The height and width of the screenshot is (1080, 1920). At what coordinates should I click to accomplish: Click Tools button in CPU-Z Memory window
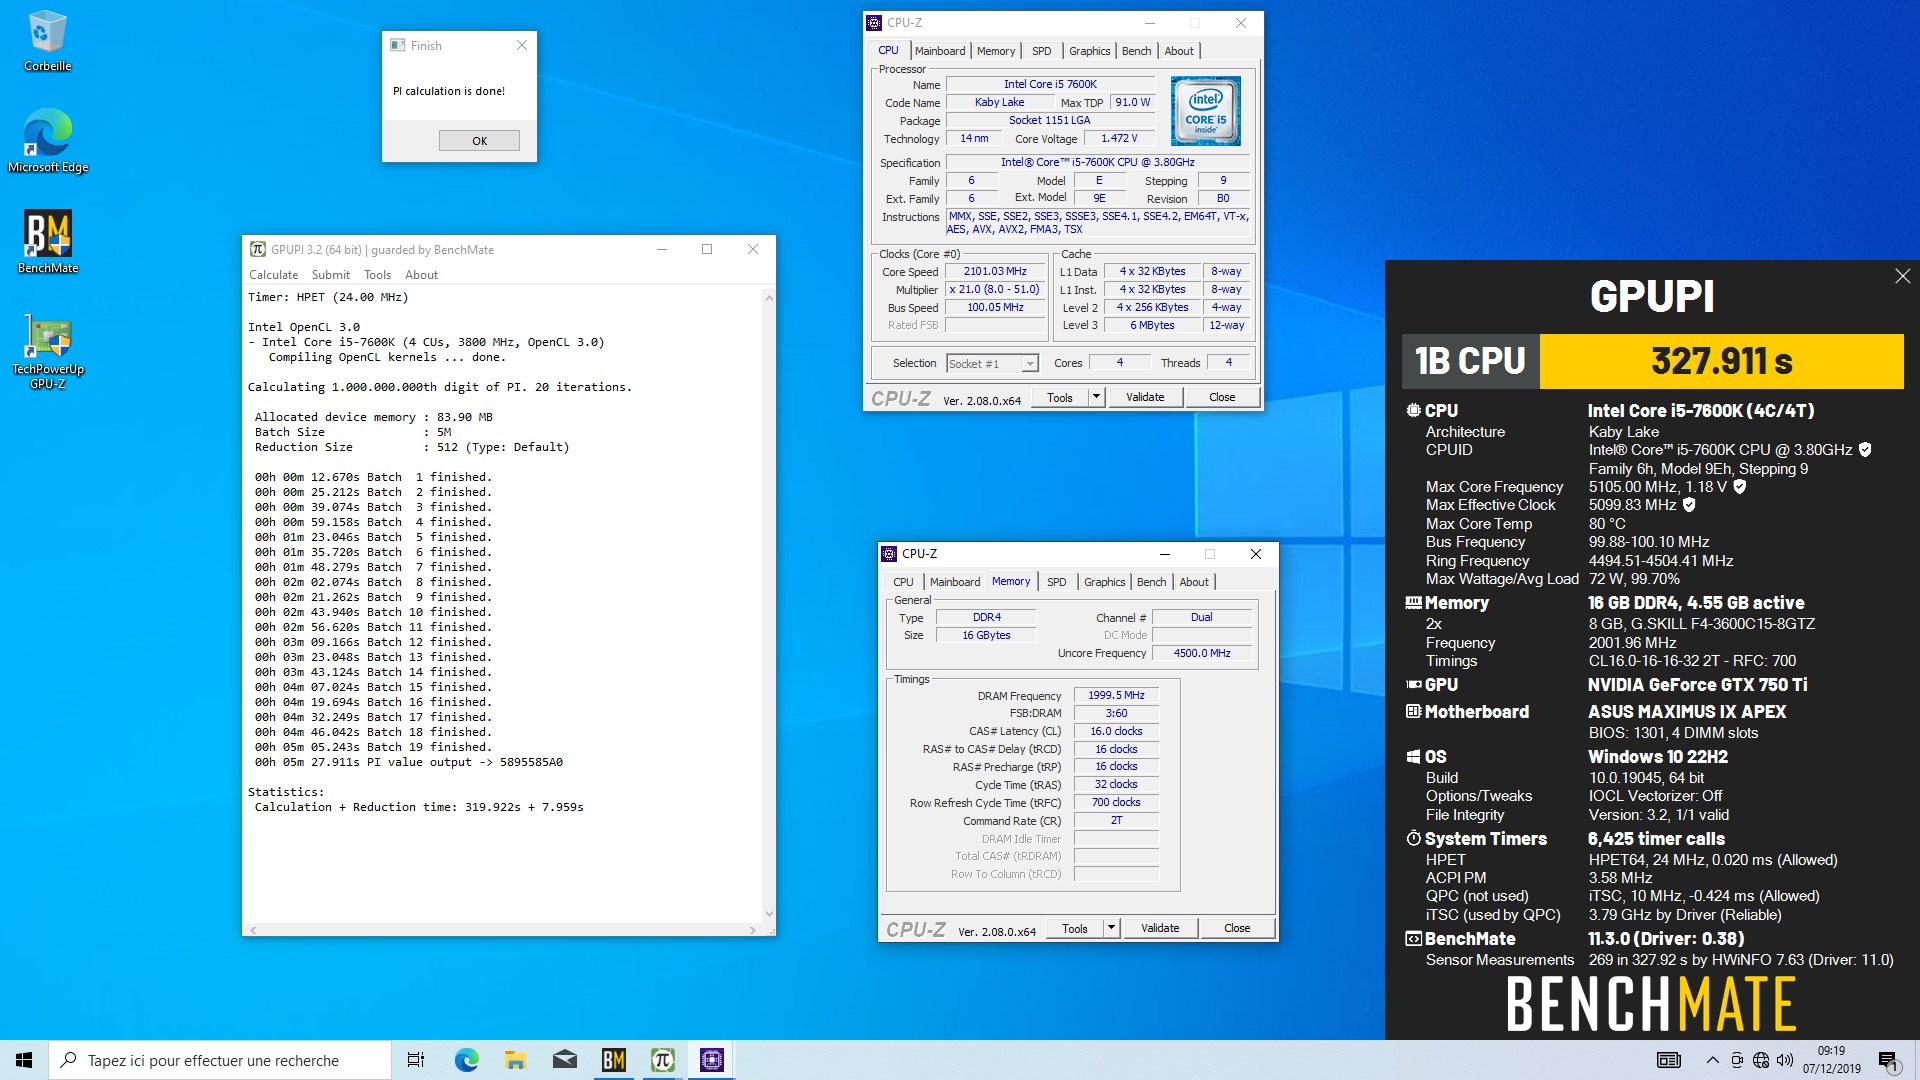point(1075,928)
